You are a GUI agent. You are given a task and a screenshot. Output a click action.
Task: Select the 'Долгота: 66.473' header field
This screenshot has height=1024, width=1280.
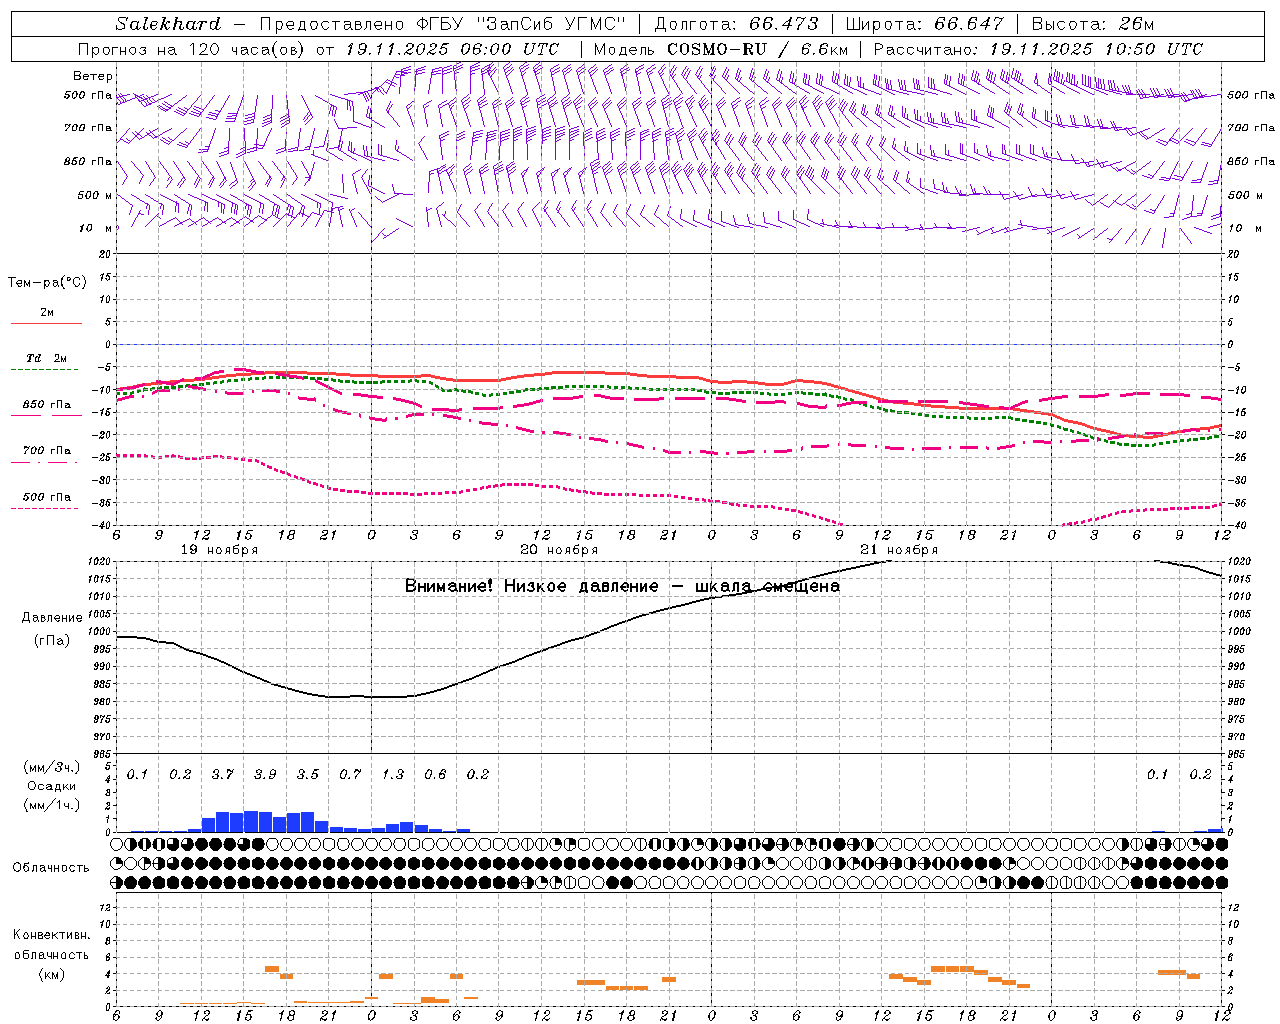pos(736,24)
